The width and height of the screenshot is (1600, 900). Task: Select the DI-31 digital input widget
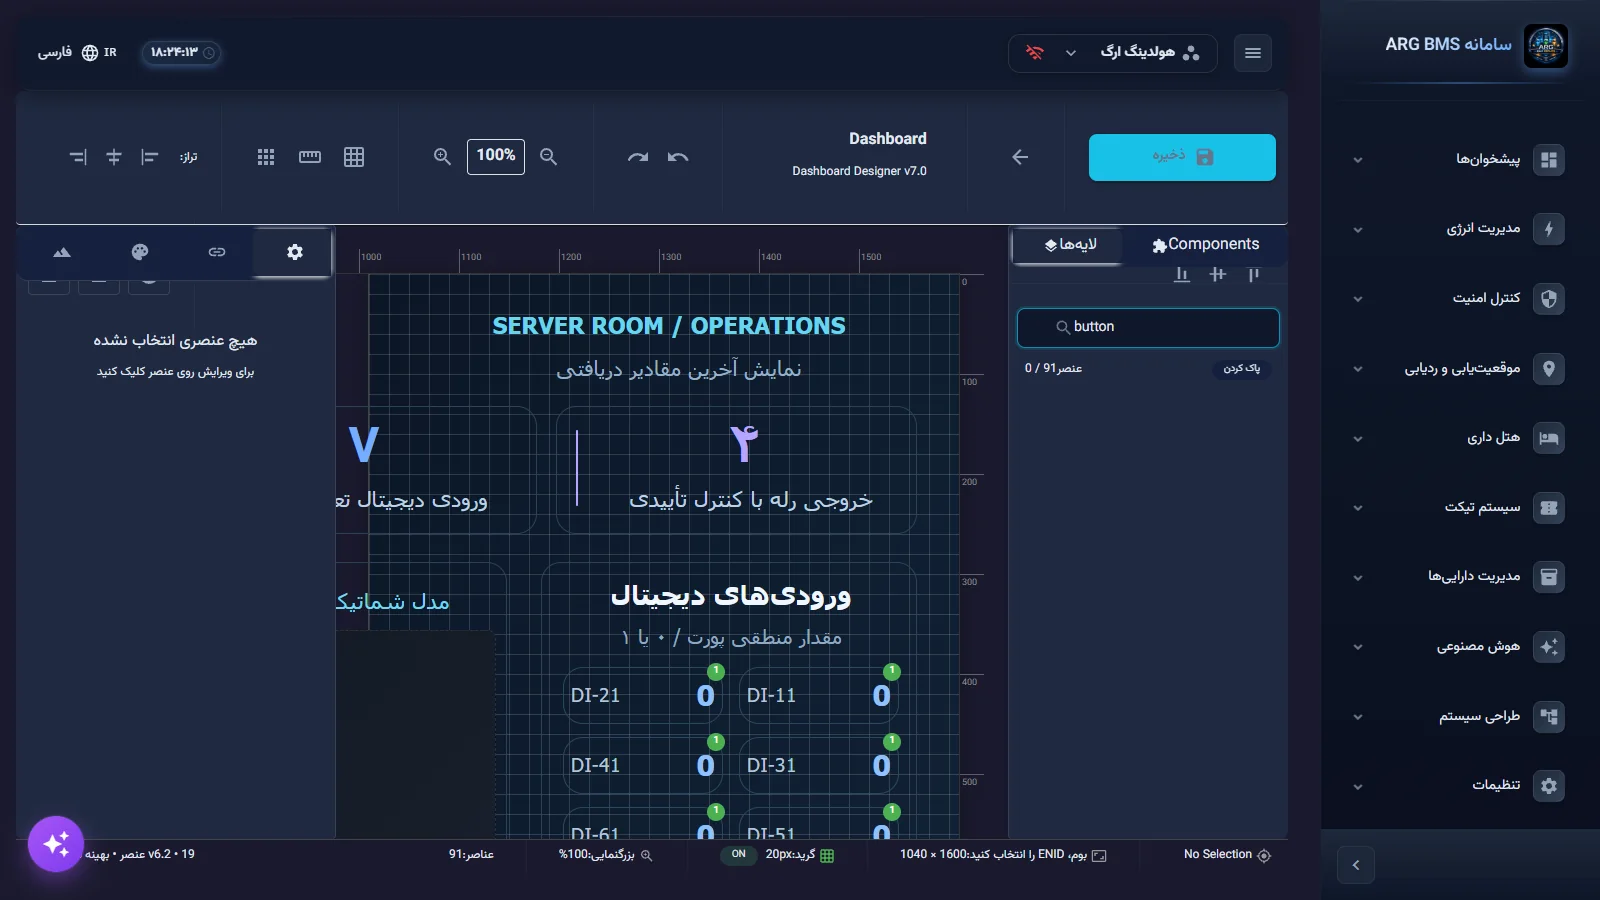coord(819,765)
